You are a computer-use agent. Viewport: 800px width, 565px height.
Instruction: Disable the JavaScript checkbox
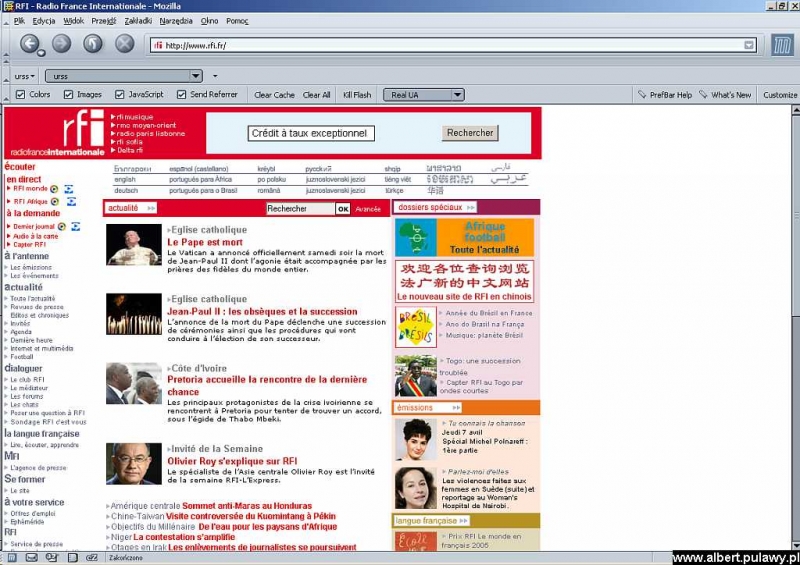[x=119, y=94]
